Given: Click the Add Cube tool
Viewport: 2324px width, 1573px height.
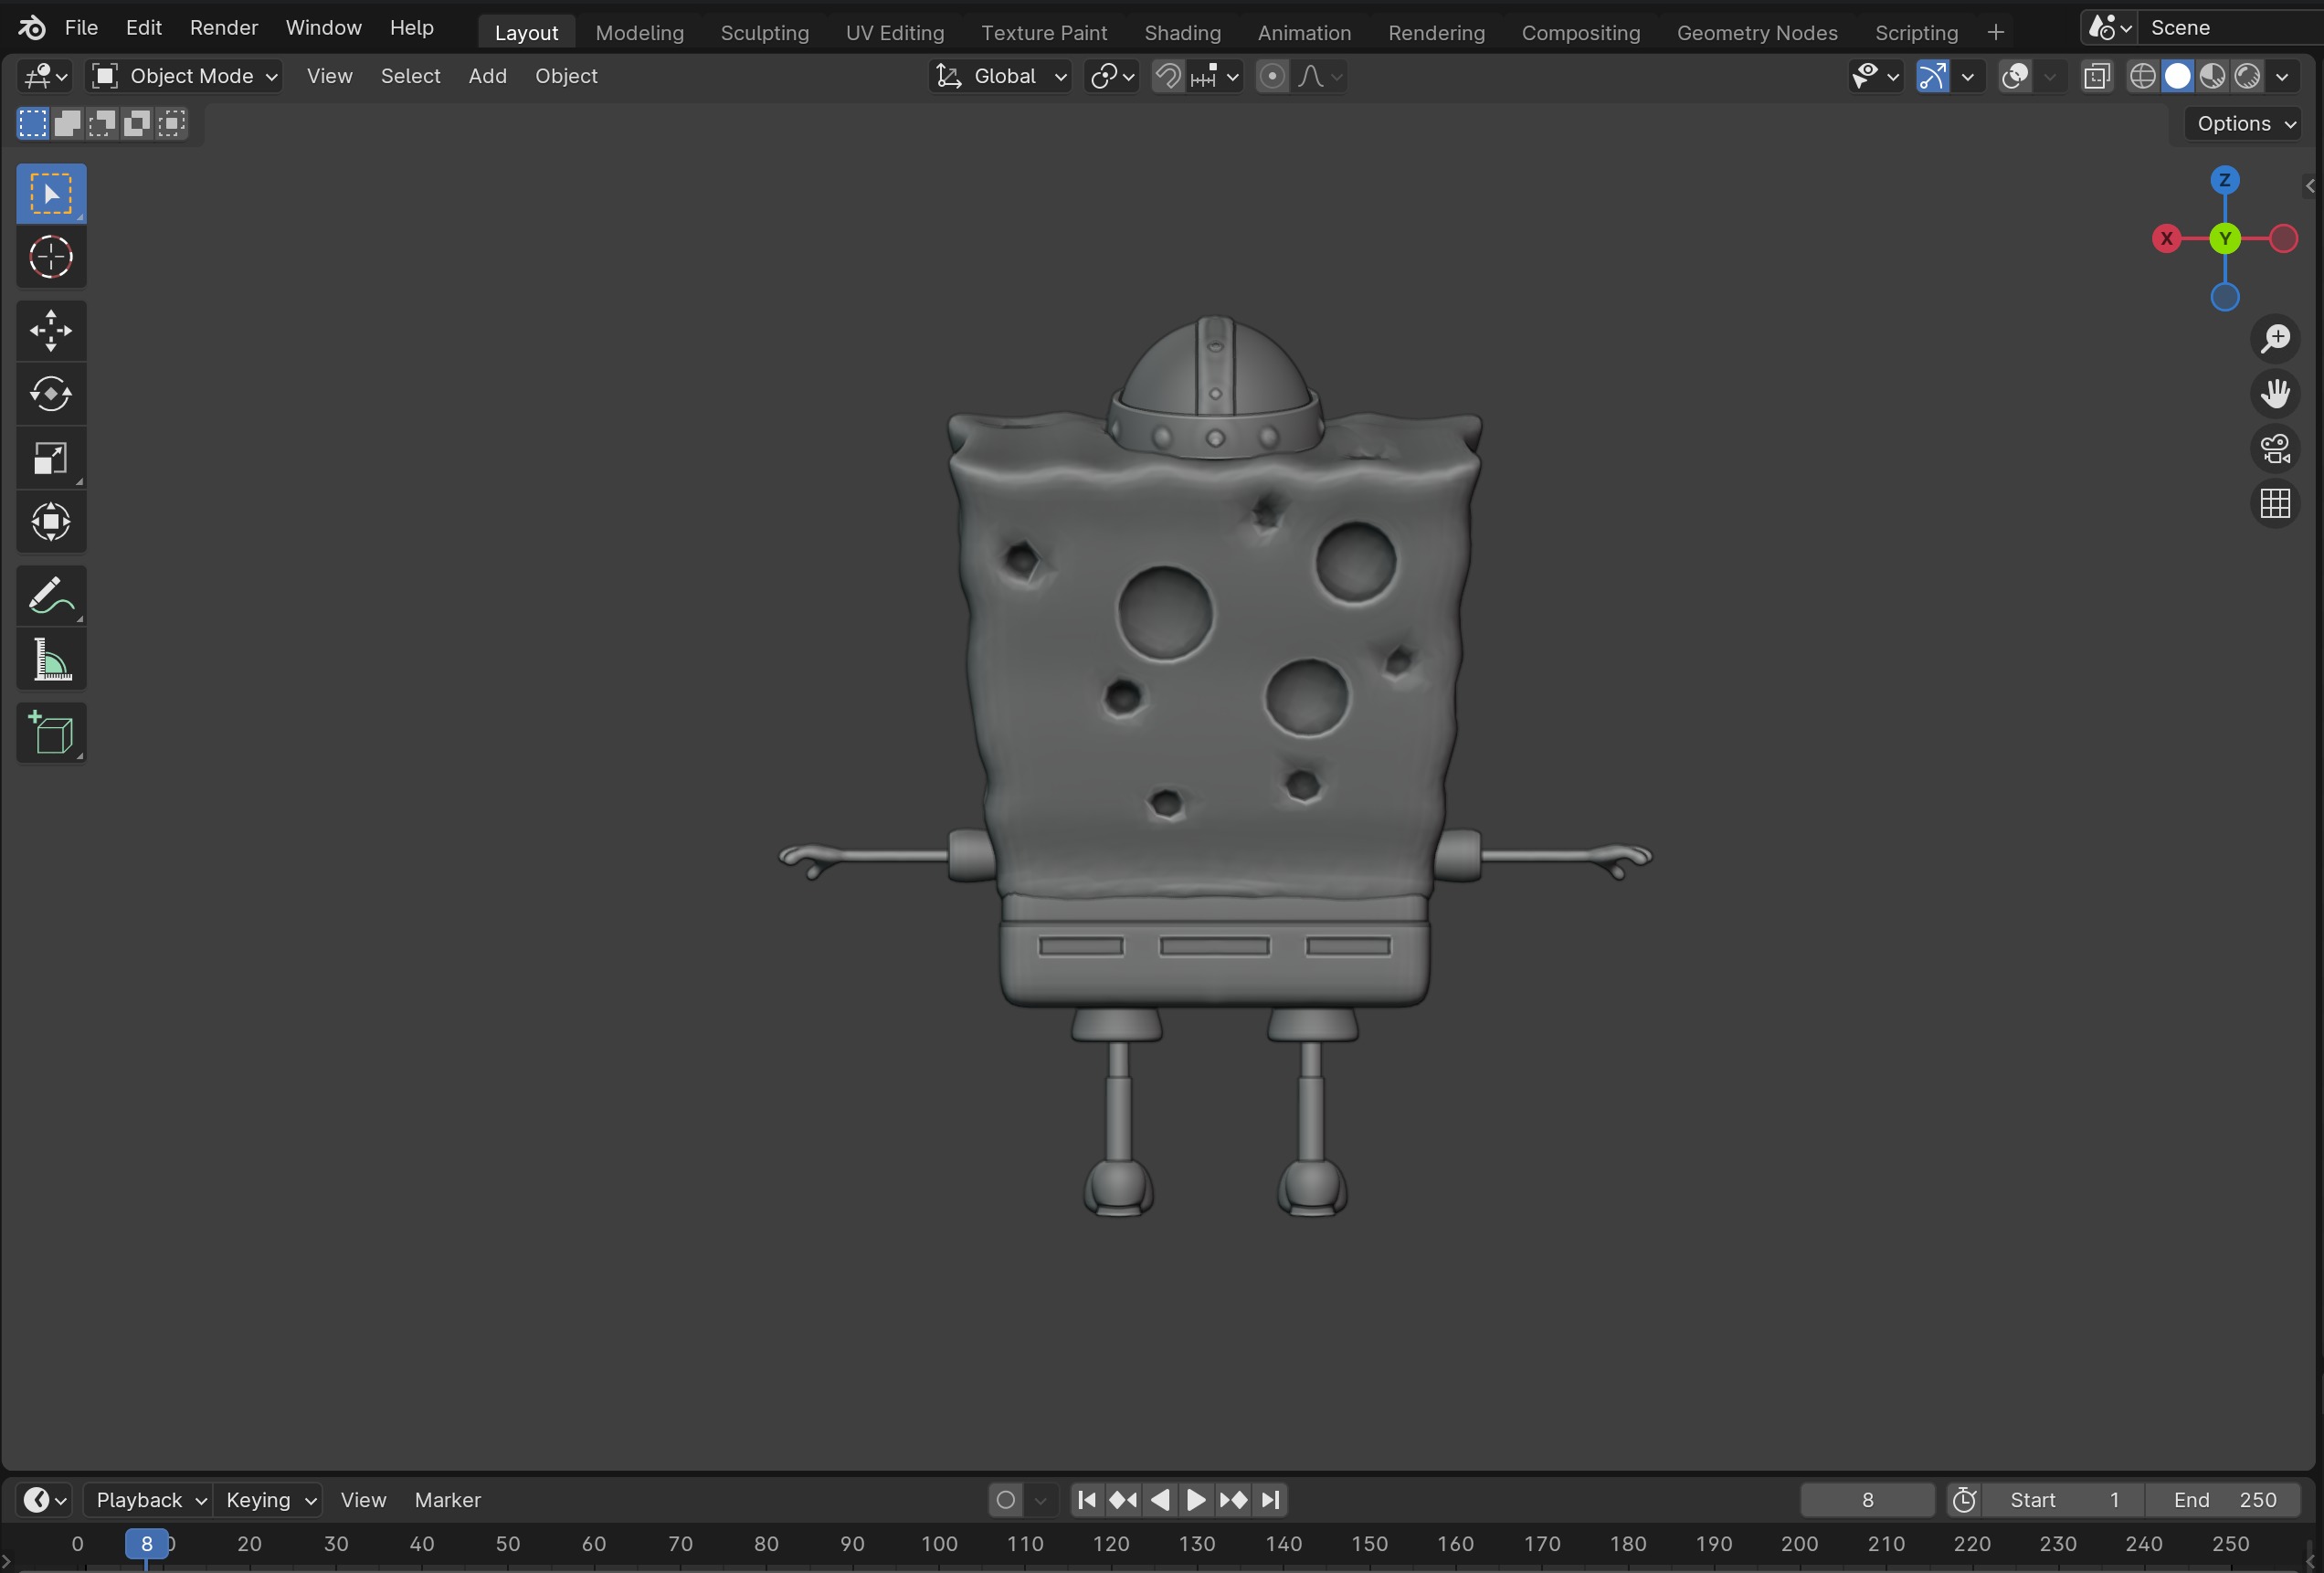Looking at the screenshot, I should click(51, 733).
